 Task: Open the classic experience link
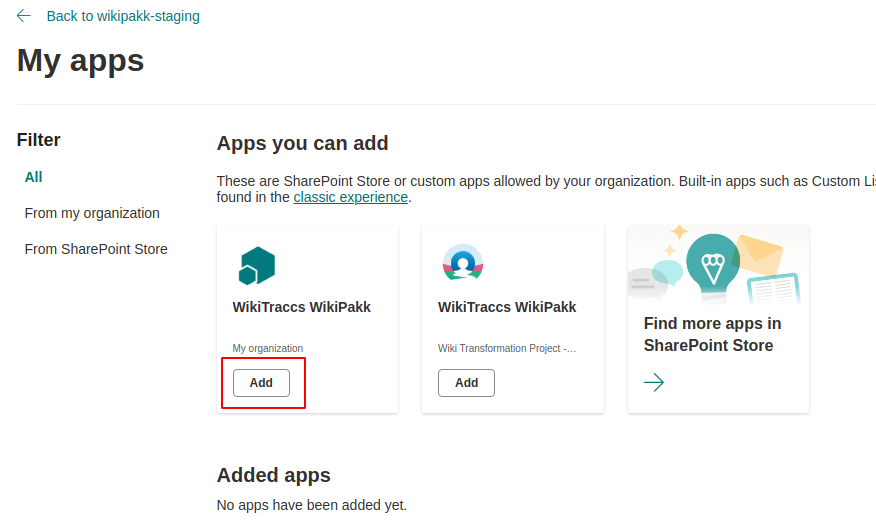(350, 197)
